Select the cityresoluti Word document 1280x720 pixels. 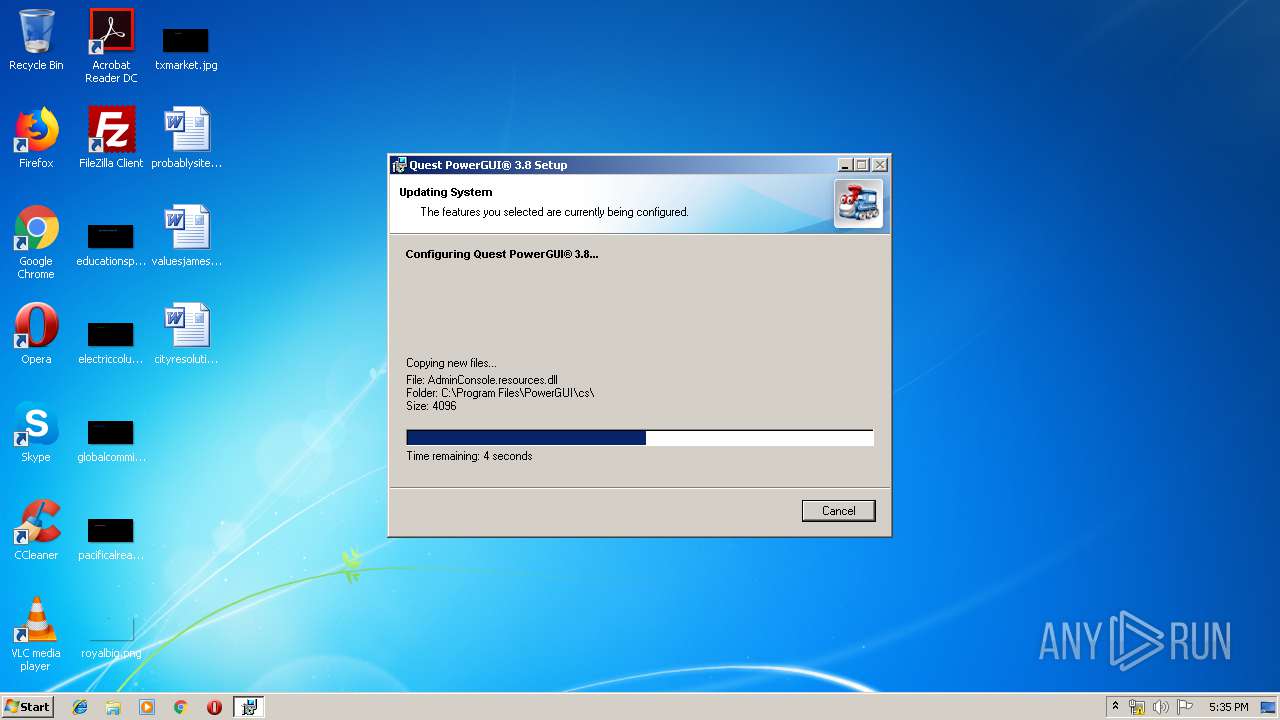[x=186, y=334]
